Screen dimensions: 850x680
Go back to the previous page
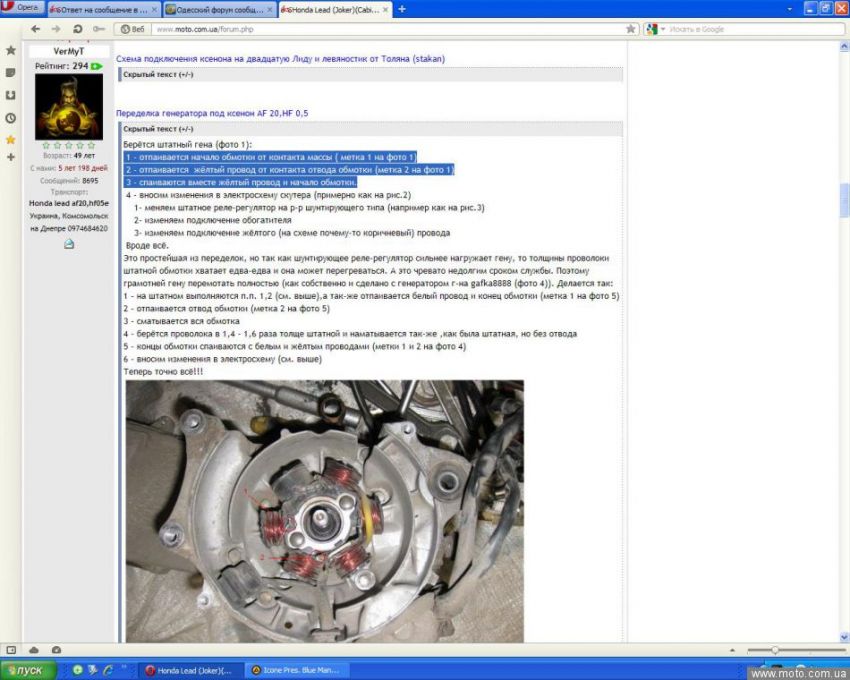click(x=36, y=29)
